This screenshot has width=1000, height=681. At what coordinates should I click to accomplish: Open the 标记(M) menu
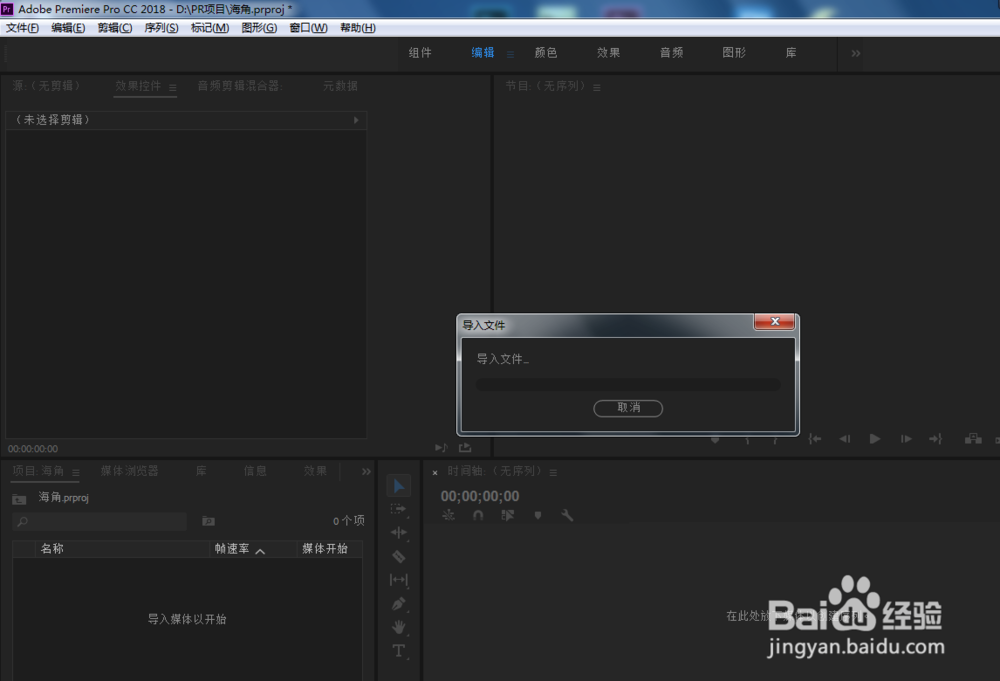pos(210,27)
